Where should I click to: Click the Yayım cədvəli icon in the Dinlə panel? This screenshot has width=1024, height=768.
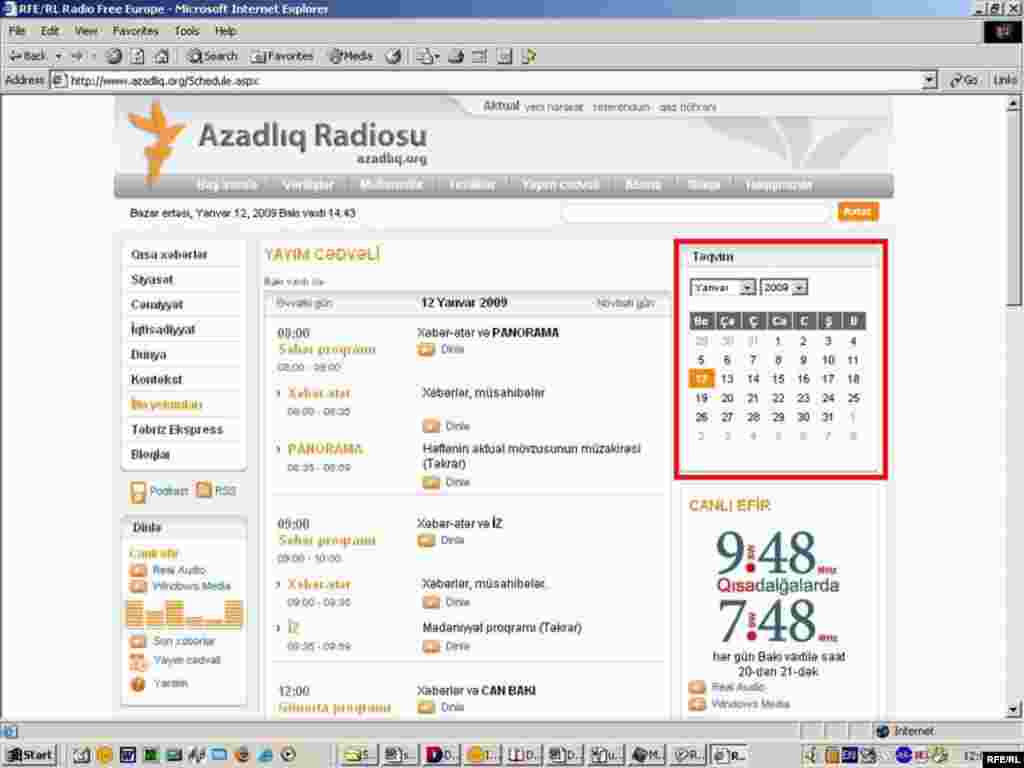[135, 661]
